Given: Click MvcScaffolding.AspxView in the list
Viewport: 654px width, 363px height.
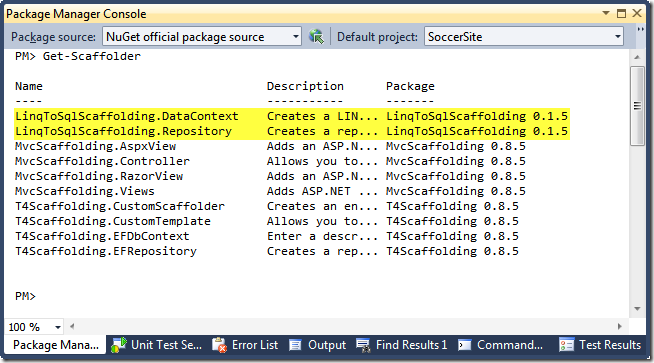Looking at the screenshot, I should [x=96, y=146].
